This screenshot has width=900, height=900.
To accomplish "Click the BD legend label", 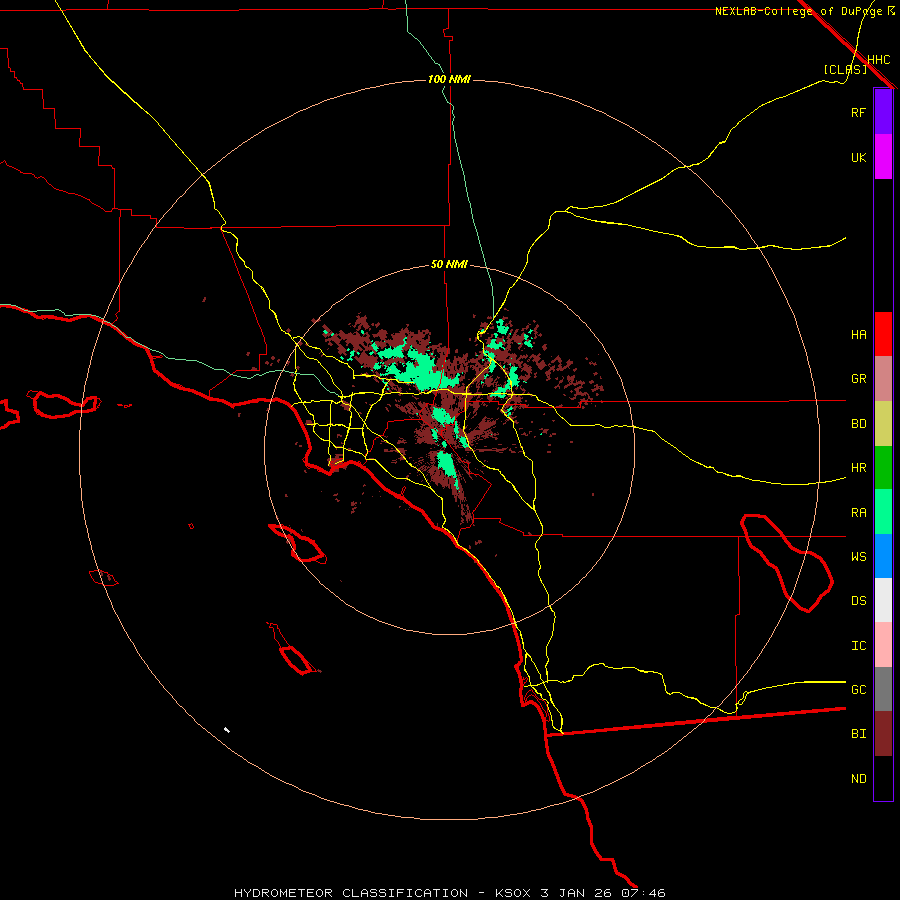I will tap(858, 424).
